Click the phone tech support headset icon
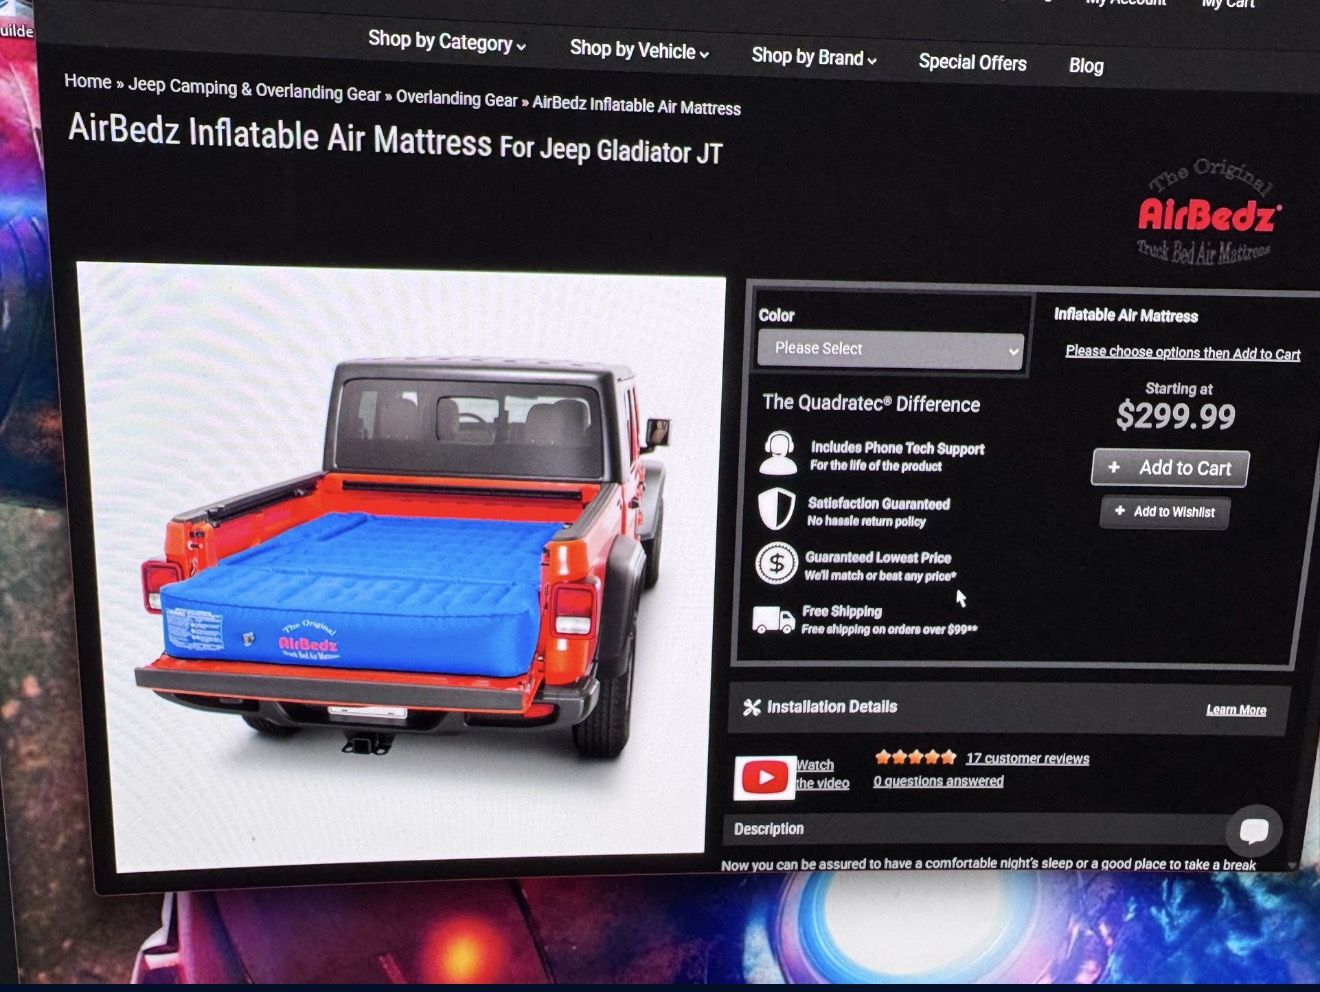 click(x=778, y=453)
